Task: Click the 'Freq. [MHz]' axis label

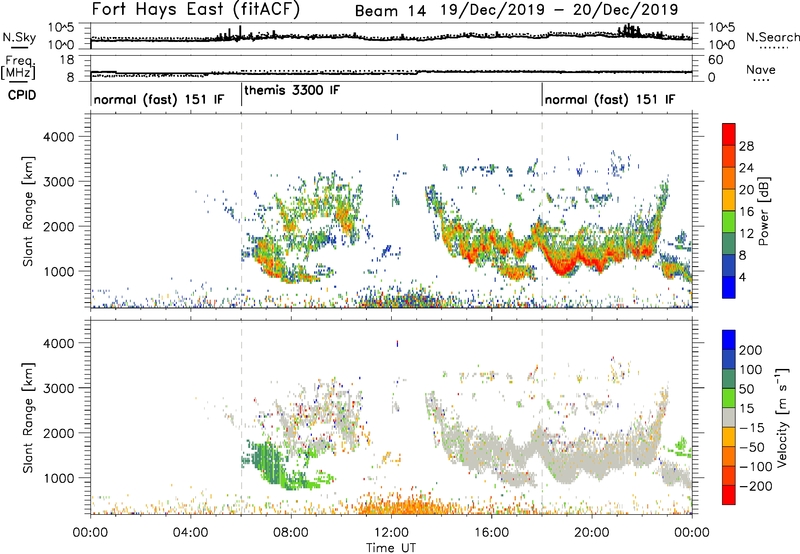Action: 18,67
